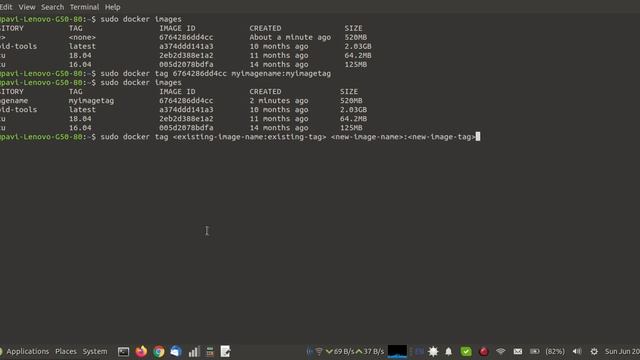Image resolution: width=640 pixels, height=360 pixels.
Task: Click the 520MB size in the first listing
Action: (356, 37)
